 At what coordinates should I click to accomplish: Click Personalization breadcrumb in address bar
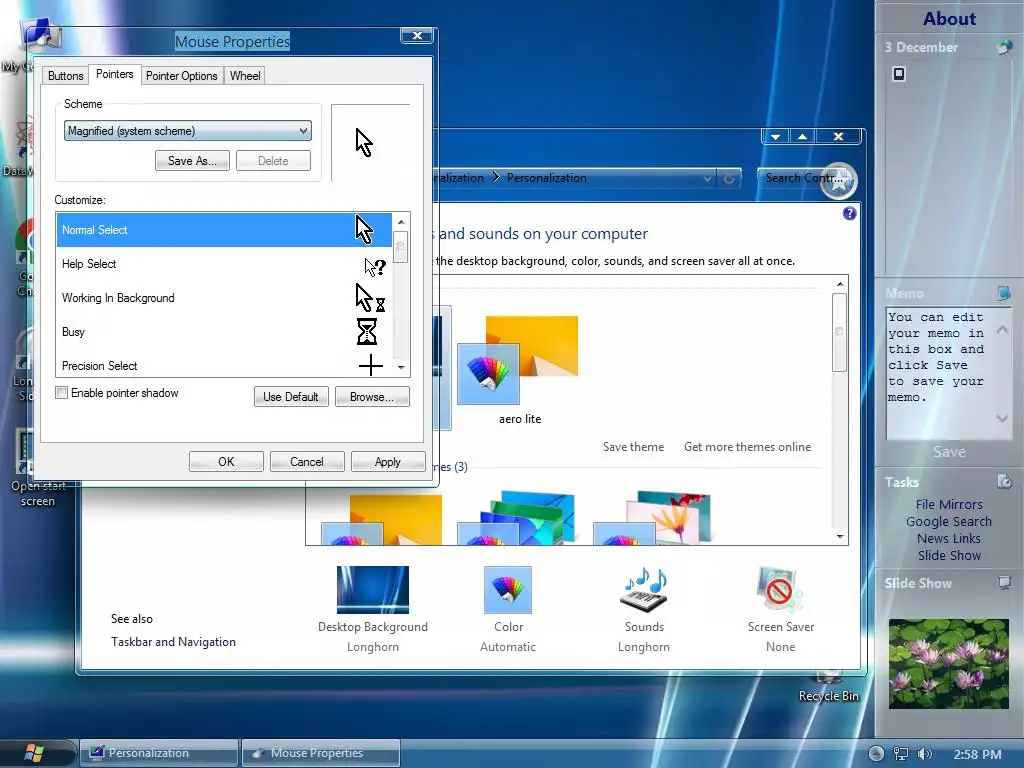pos(547,178)
